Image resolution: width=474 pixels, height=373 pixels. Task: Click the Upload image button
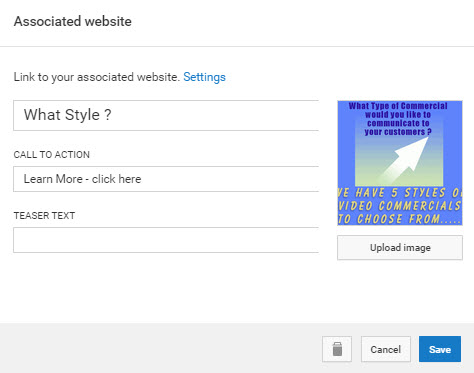point(400,248)
